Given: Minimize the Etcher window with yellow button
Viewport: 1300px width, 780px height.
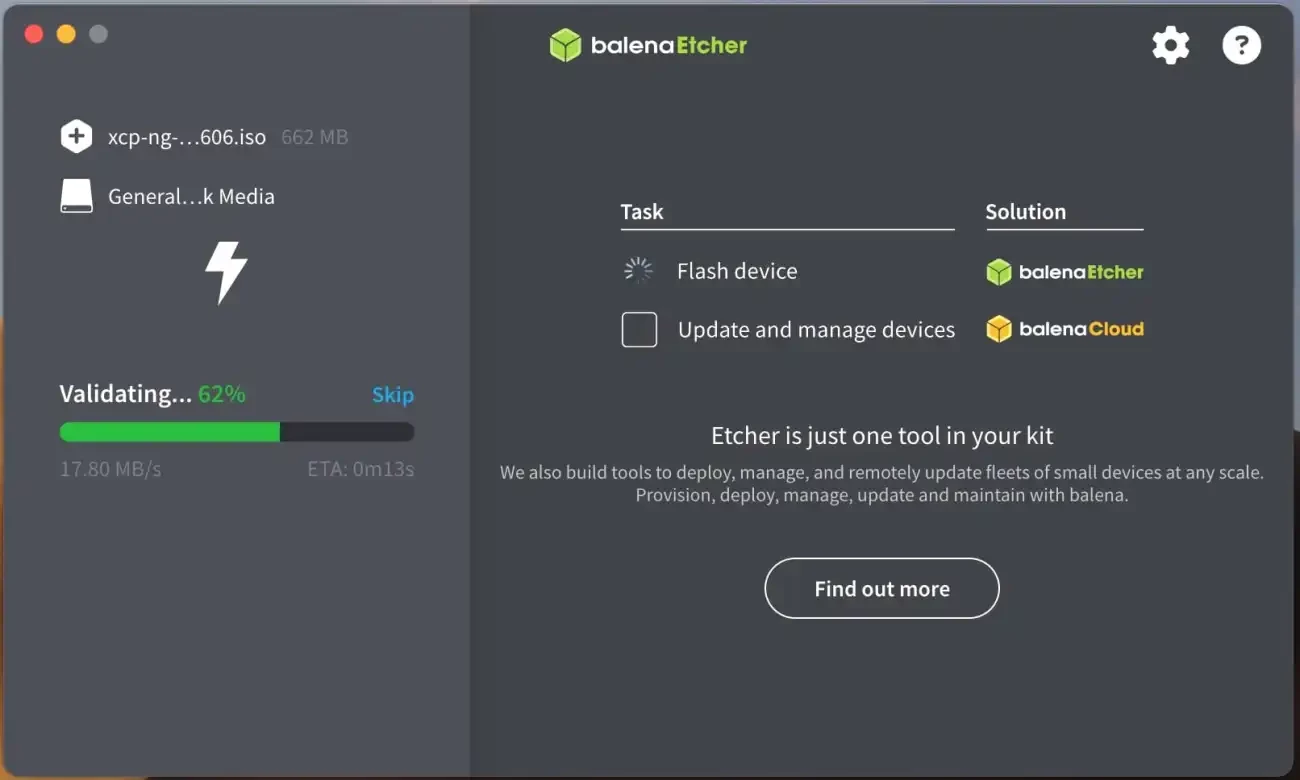Looking at the screenshot, I should (66, 34).
